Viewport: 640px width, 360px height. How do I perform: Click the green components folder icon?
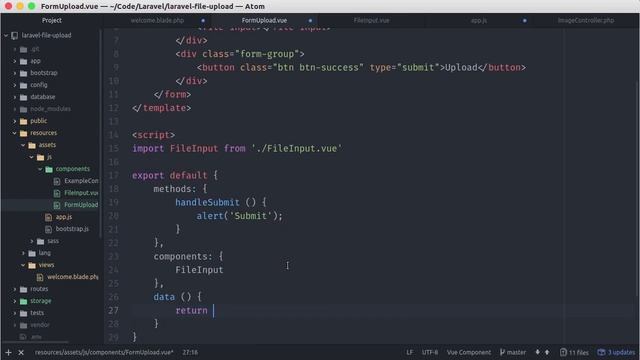pyautogui.click(x=49, y=169)
